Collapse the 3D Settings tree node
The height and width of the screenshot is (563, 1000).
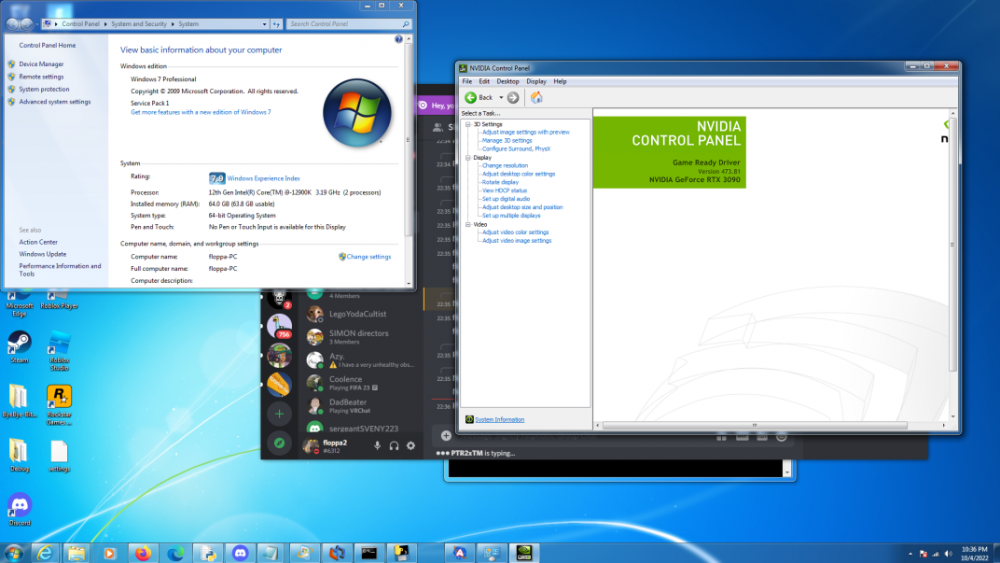(467, 124)
